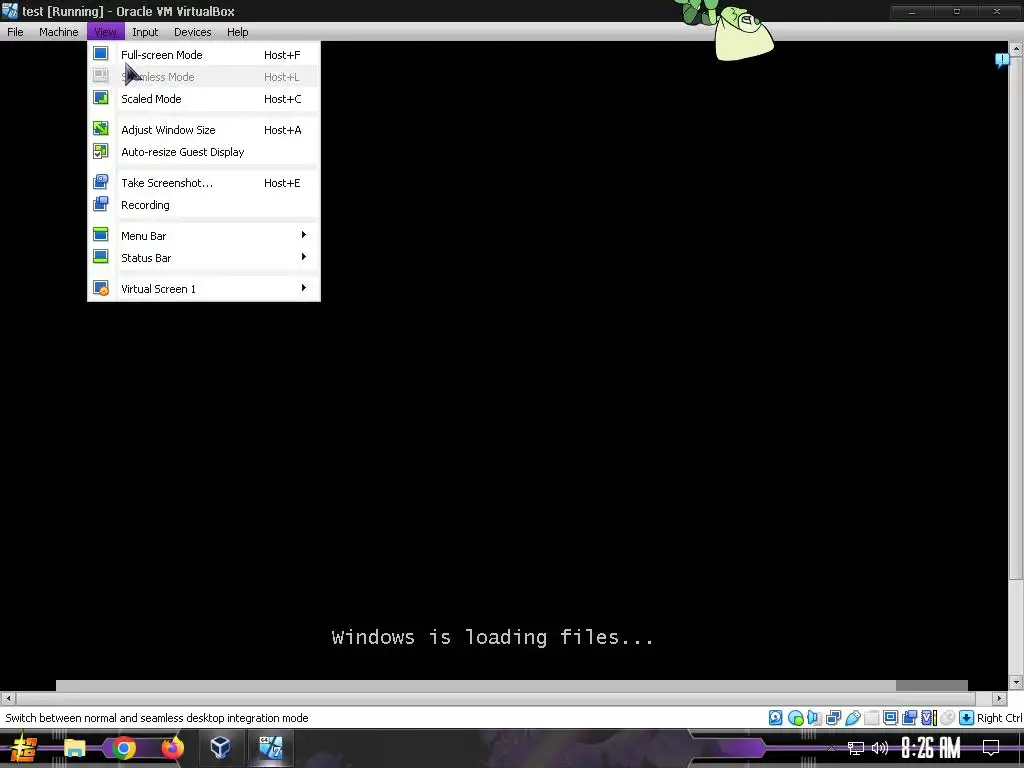The image size is (1024, 768).
Task: Select Full-screen Mode
Action: (204, 55)
